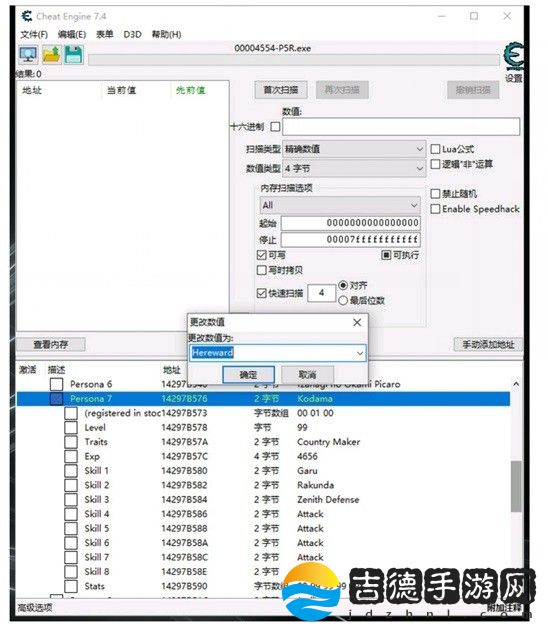Cancel the change value dialog
548x627 pixels.
307,375
